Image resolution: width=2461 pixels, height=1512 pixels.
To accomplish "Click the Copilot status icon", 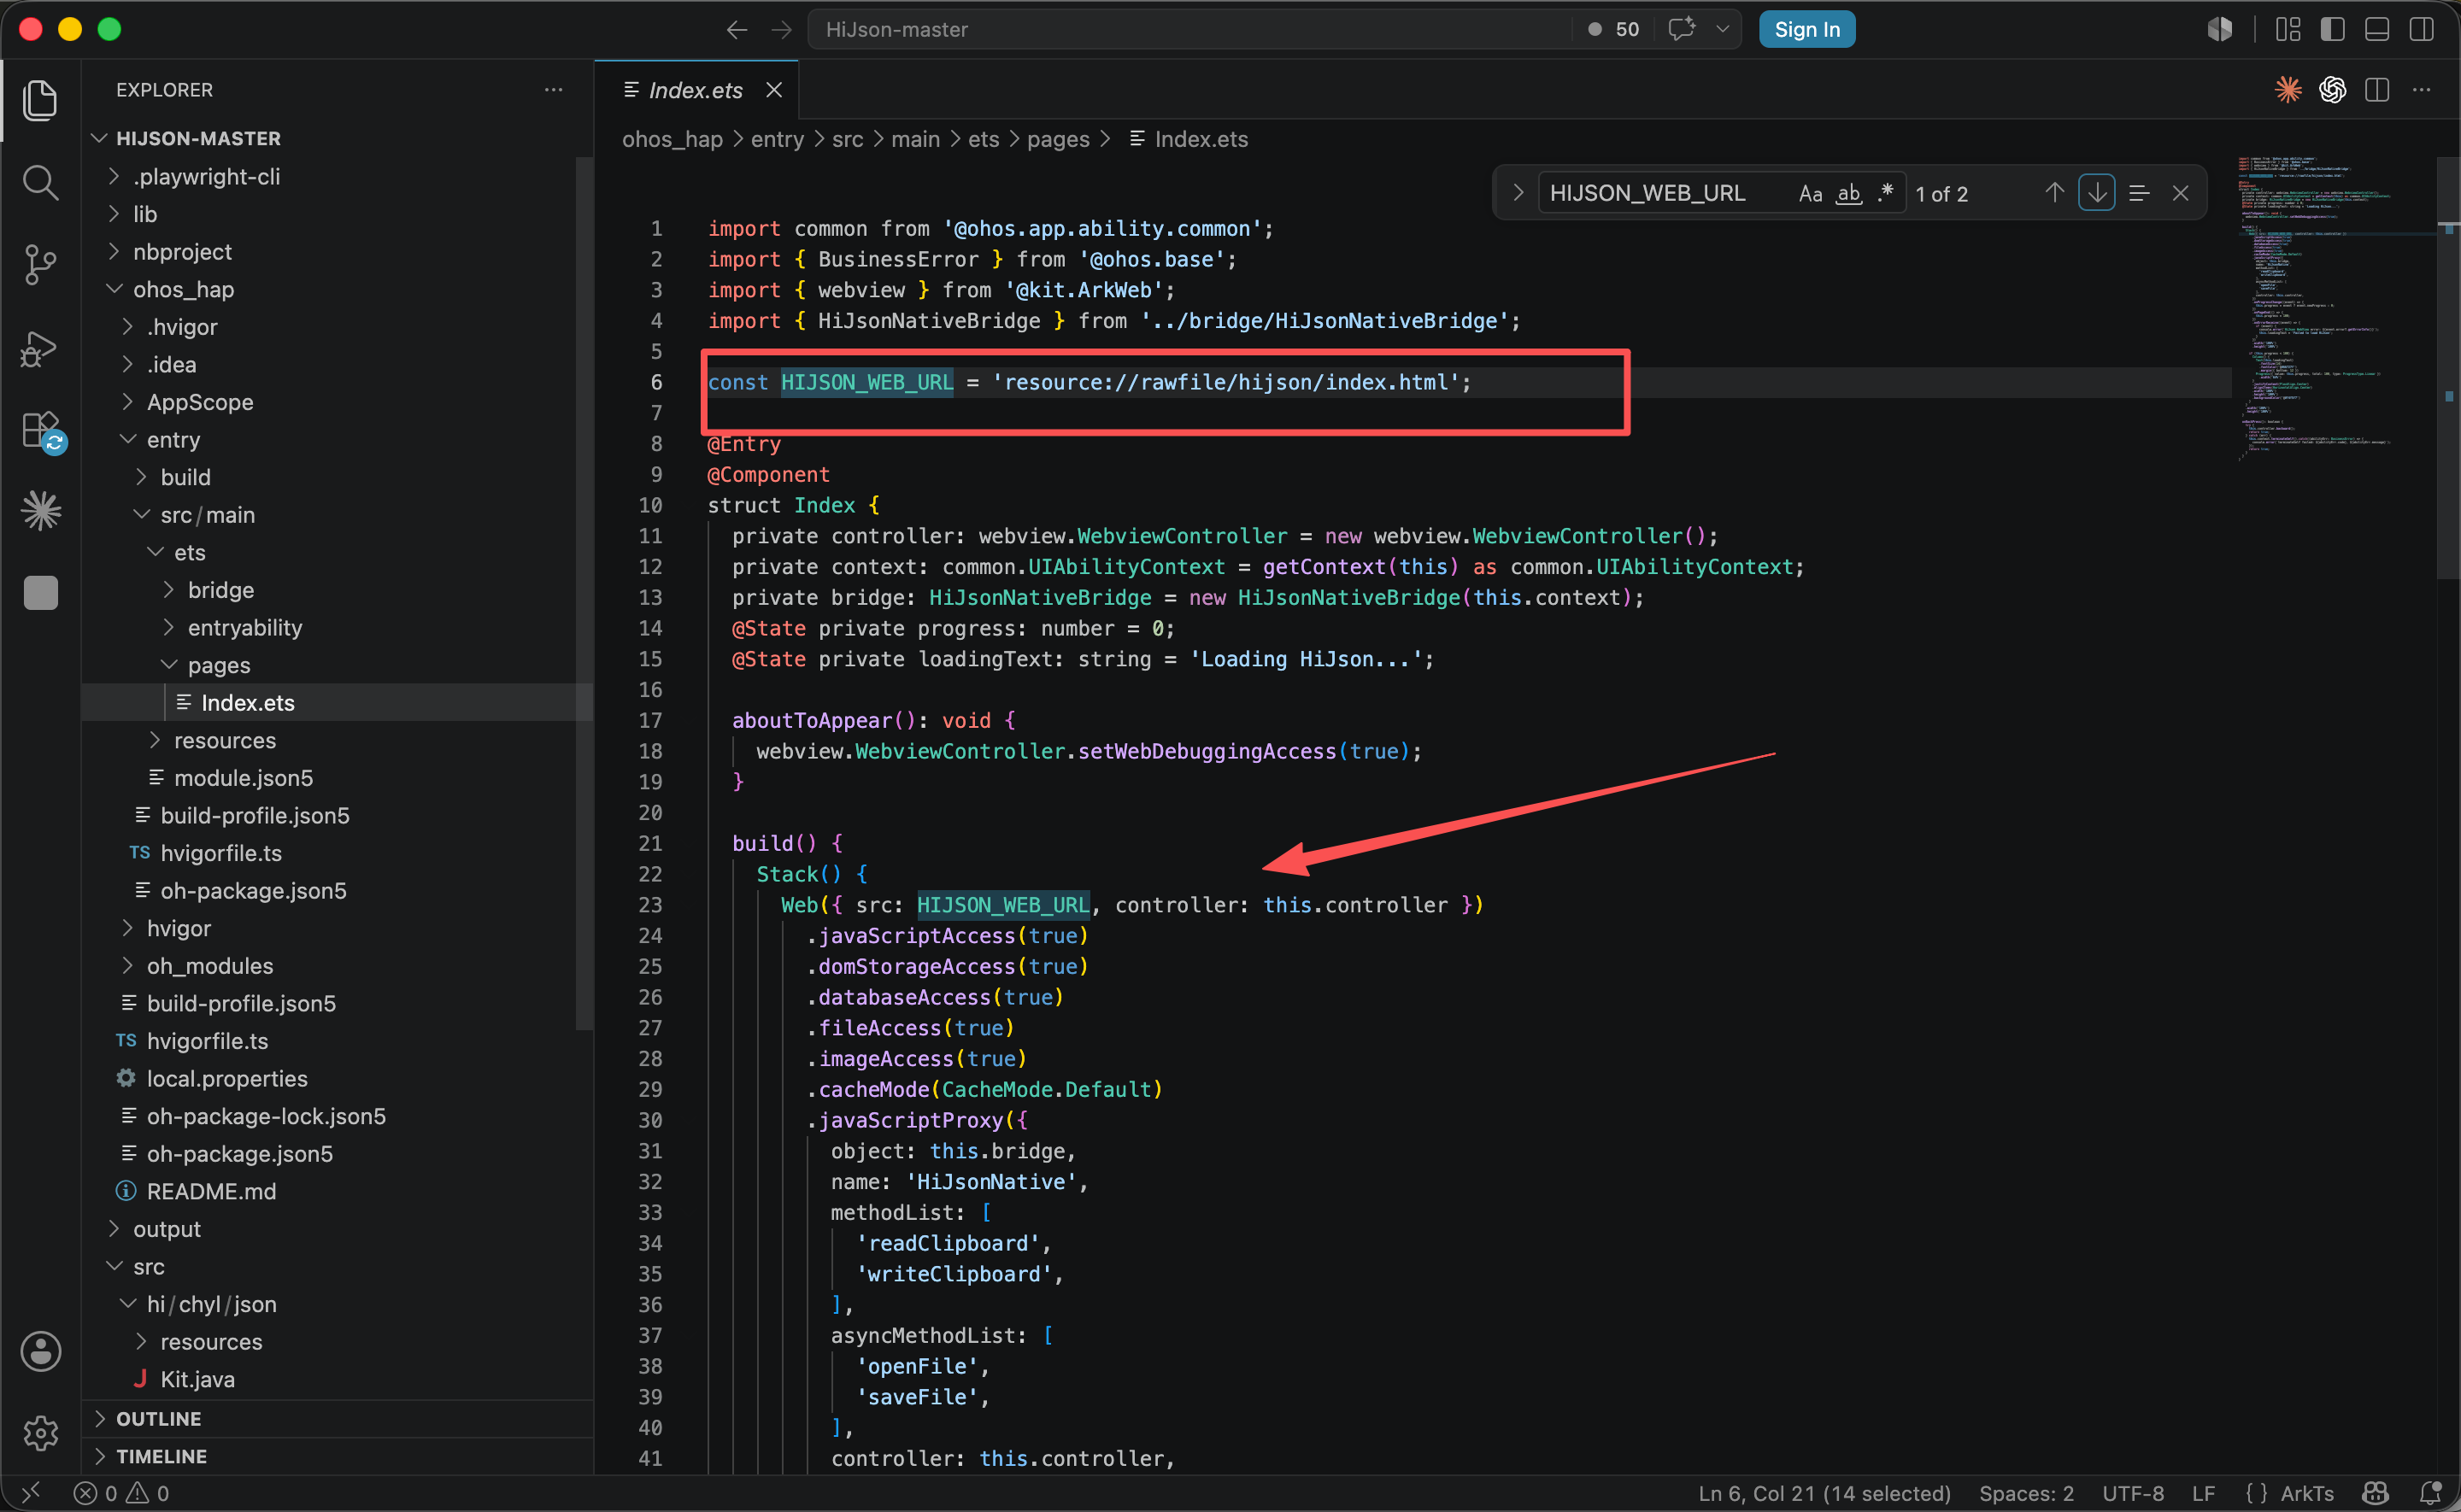I will (x=2376, y=1493).
